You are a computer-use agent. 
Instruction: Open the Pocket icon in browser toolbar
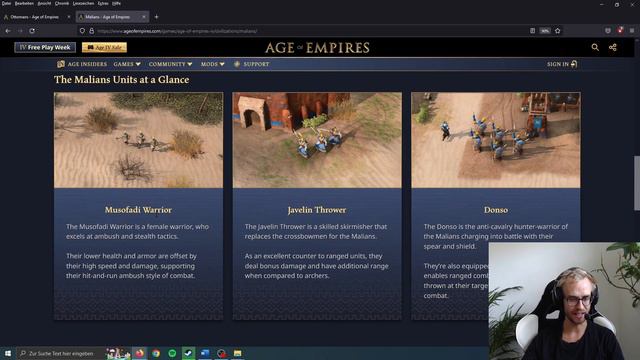tap(608, 31)
